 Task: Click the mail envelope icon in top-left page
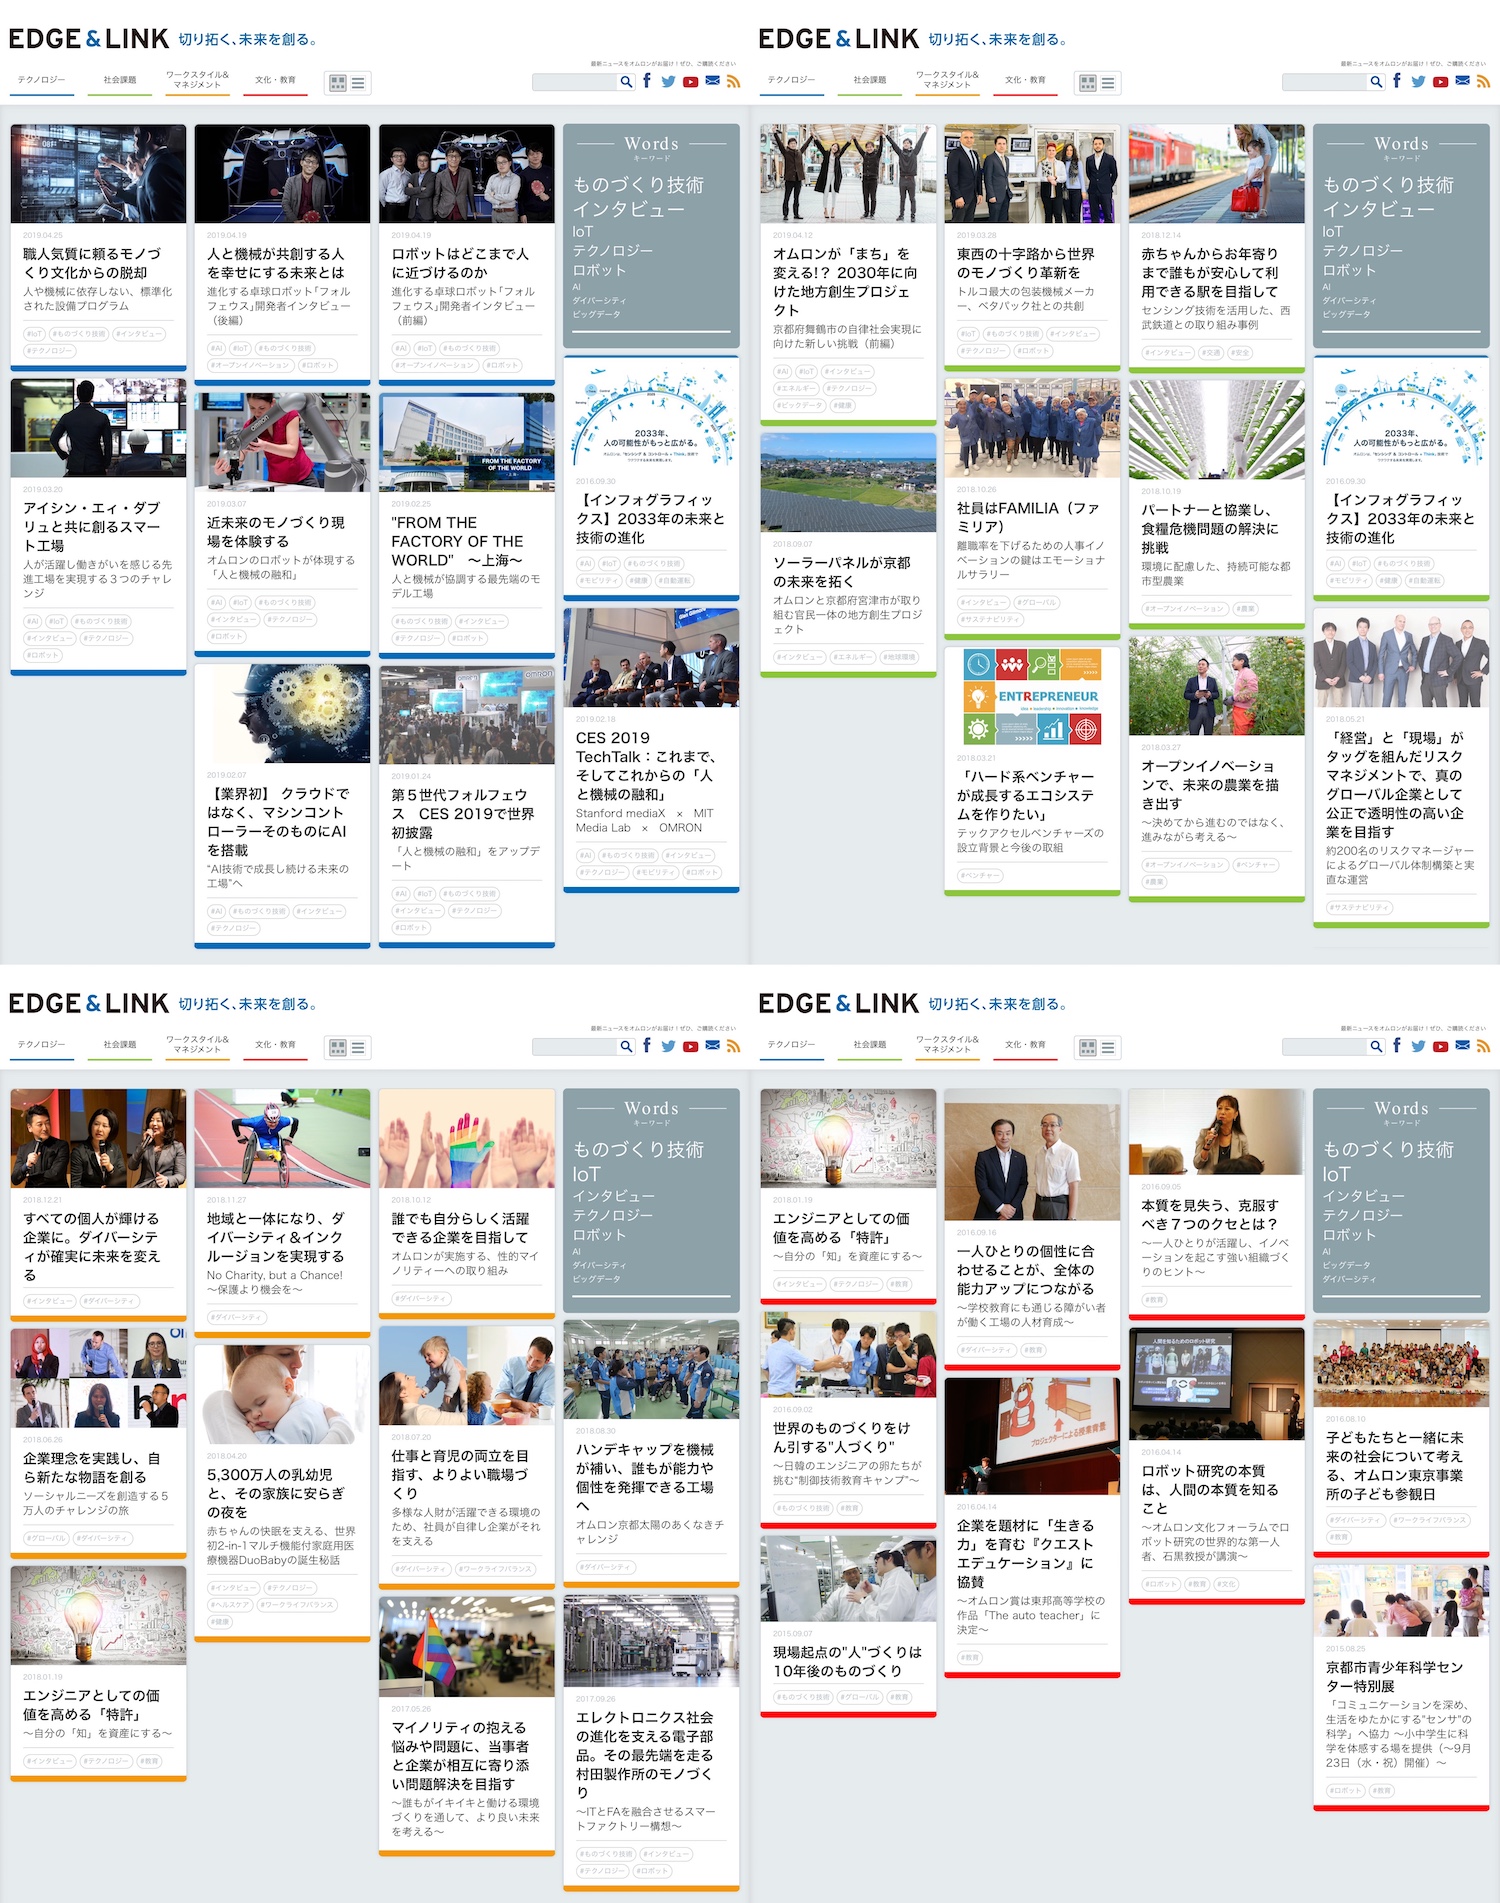[x=712, y=81]
